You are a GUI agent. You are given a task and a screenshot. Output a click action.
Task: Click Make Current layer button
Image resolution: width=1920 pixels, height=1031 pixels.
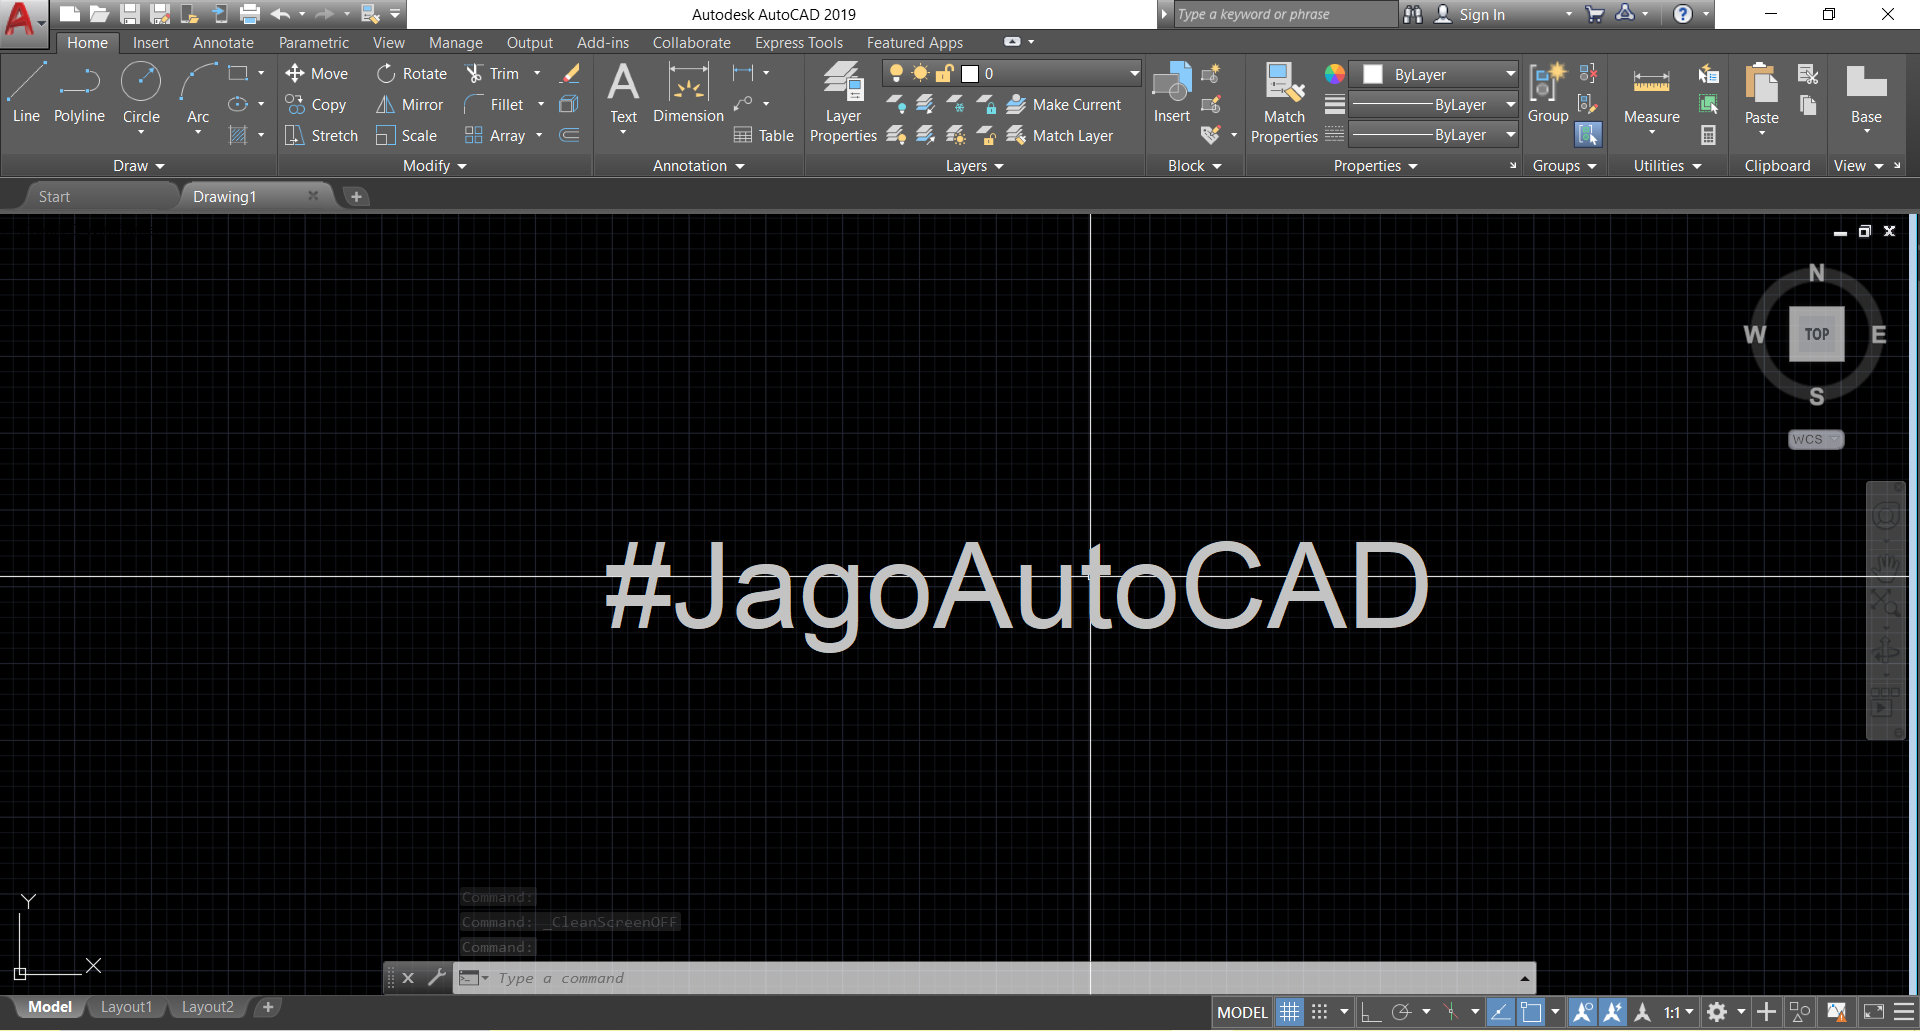(x=1064, y=105)
